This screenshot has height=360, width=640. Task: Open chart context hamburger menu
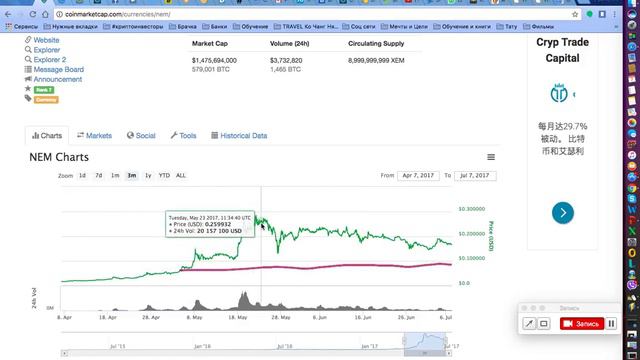pyautogui.click(x=491, y=157)
